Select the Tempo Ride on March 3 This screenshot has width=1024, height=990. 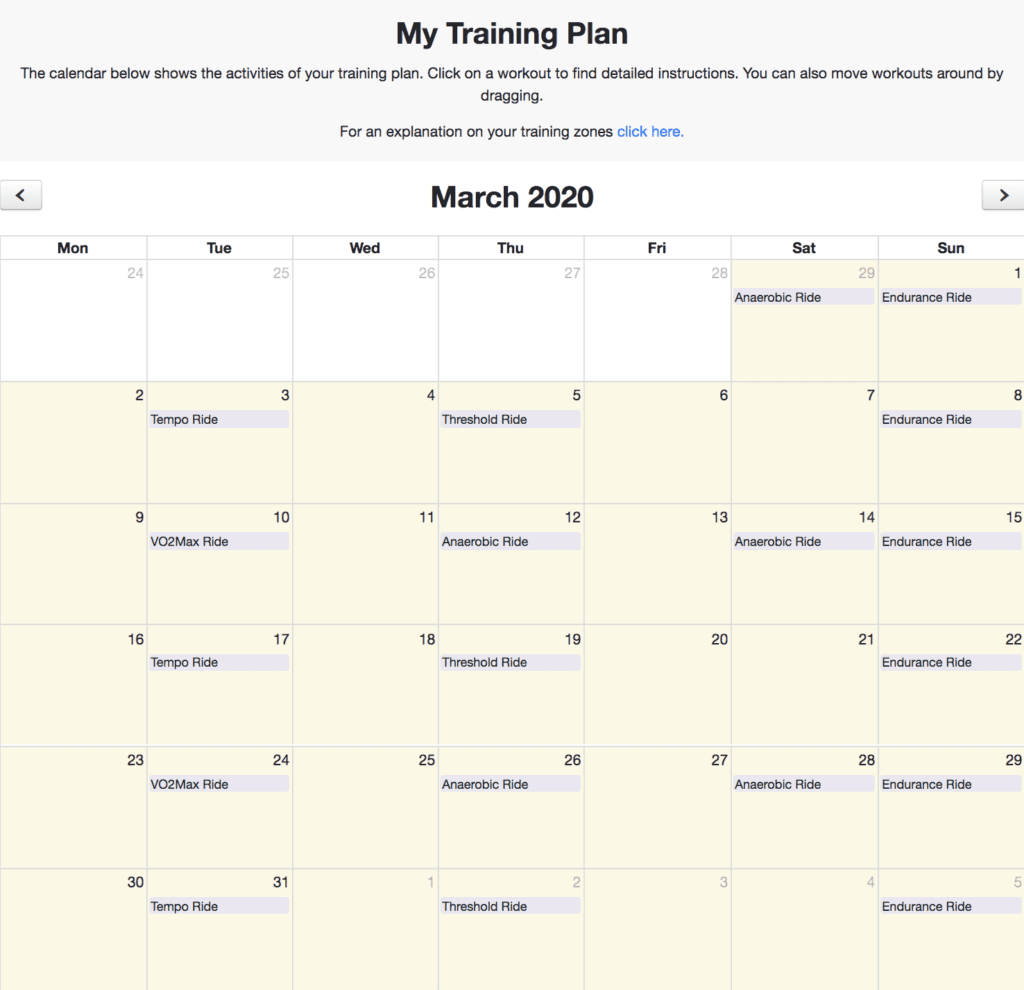point(219,419)
